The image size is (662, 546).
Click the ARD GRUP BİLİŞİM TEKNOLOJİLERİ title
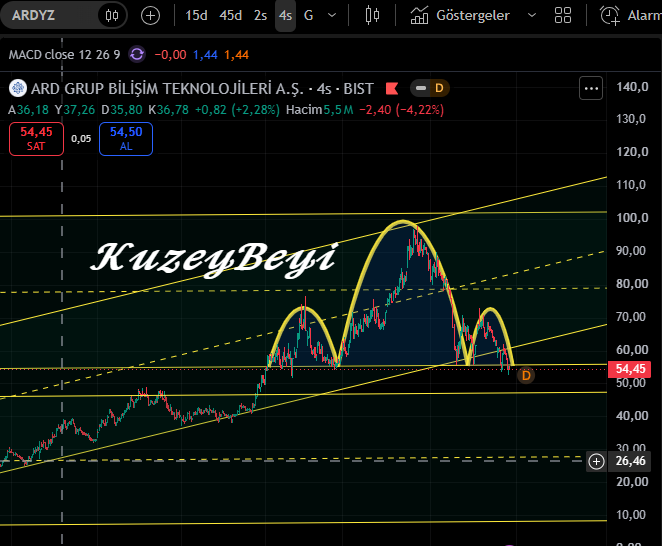(167, 89)
